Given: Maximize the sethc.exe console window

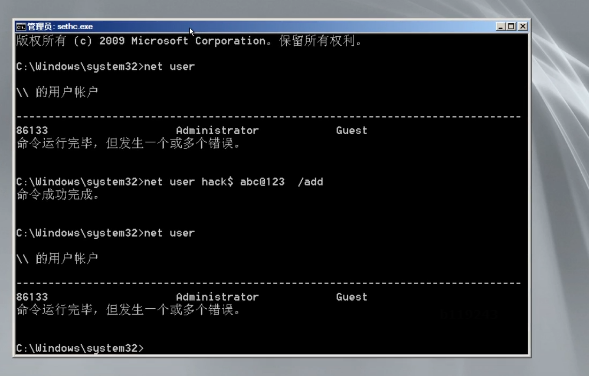Looking at the screenshot, I should (x=511, y=26).
